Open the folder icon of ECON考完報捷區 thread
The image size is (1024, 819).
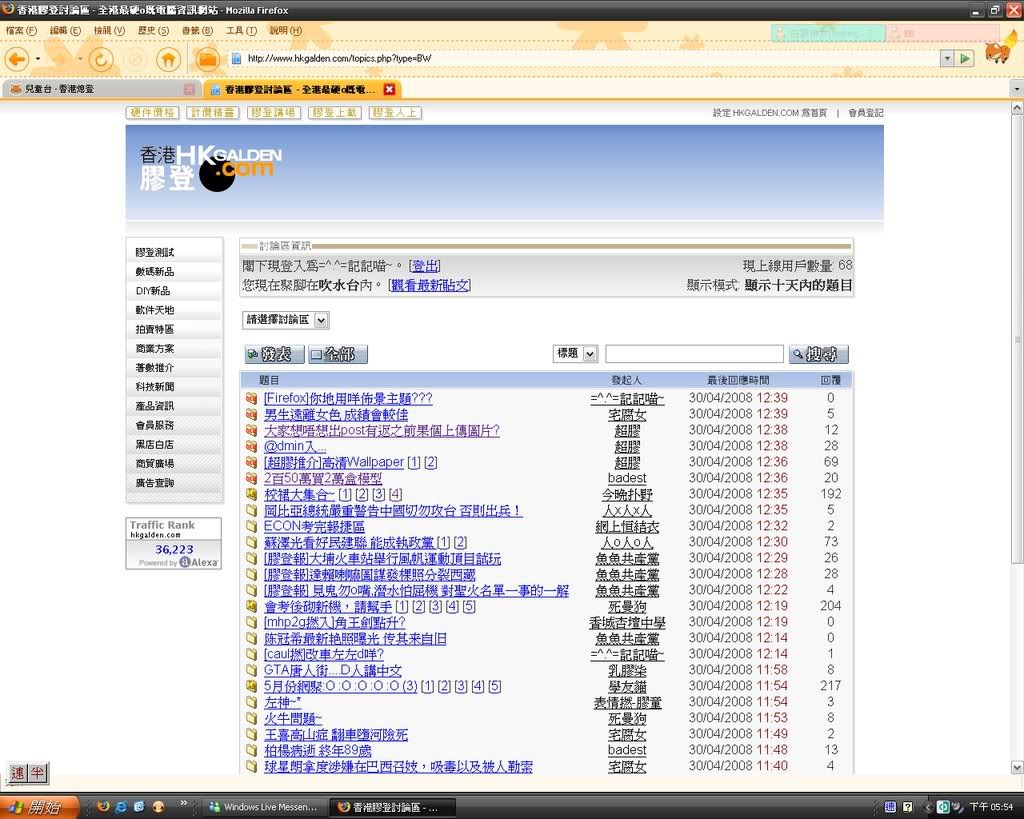[252, 526]
